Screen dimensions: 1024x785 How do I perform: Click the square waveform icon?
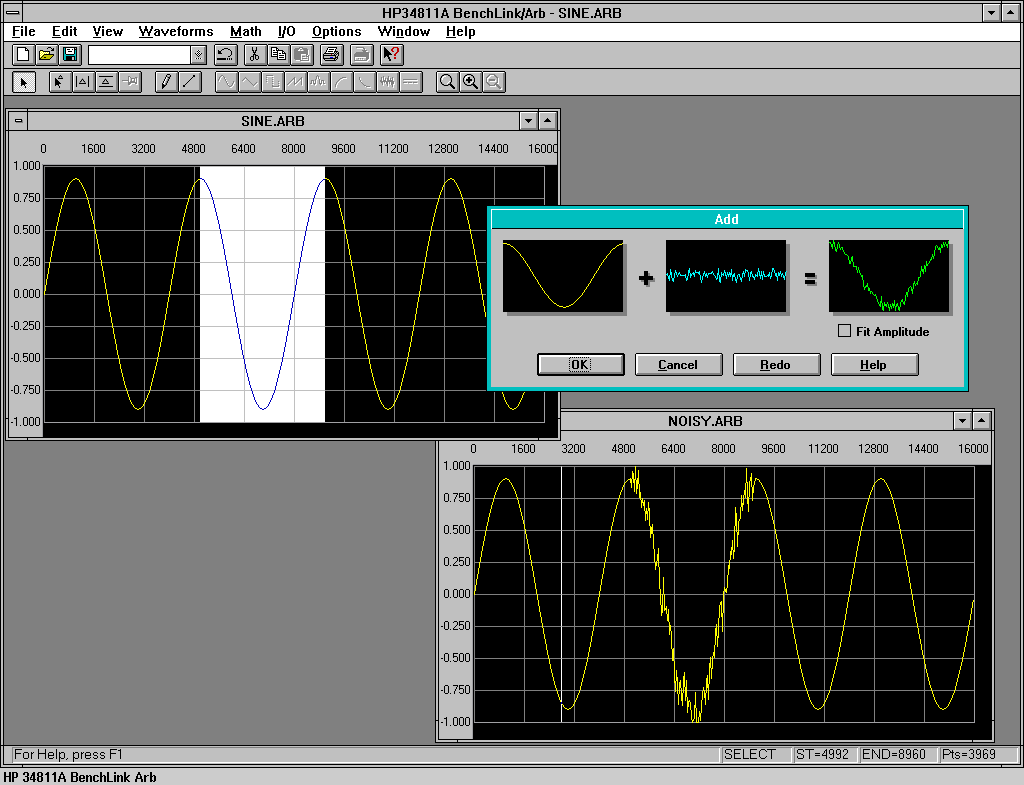pos(272,82)
